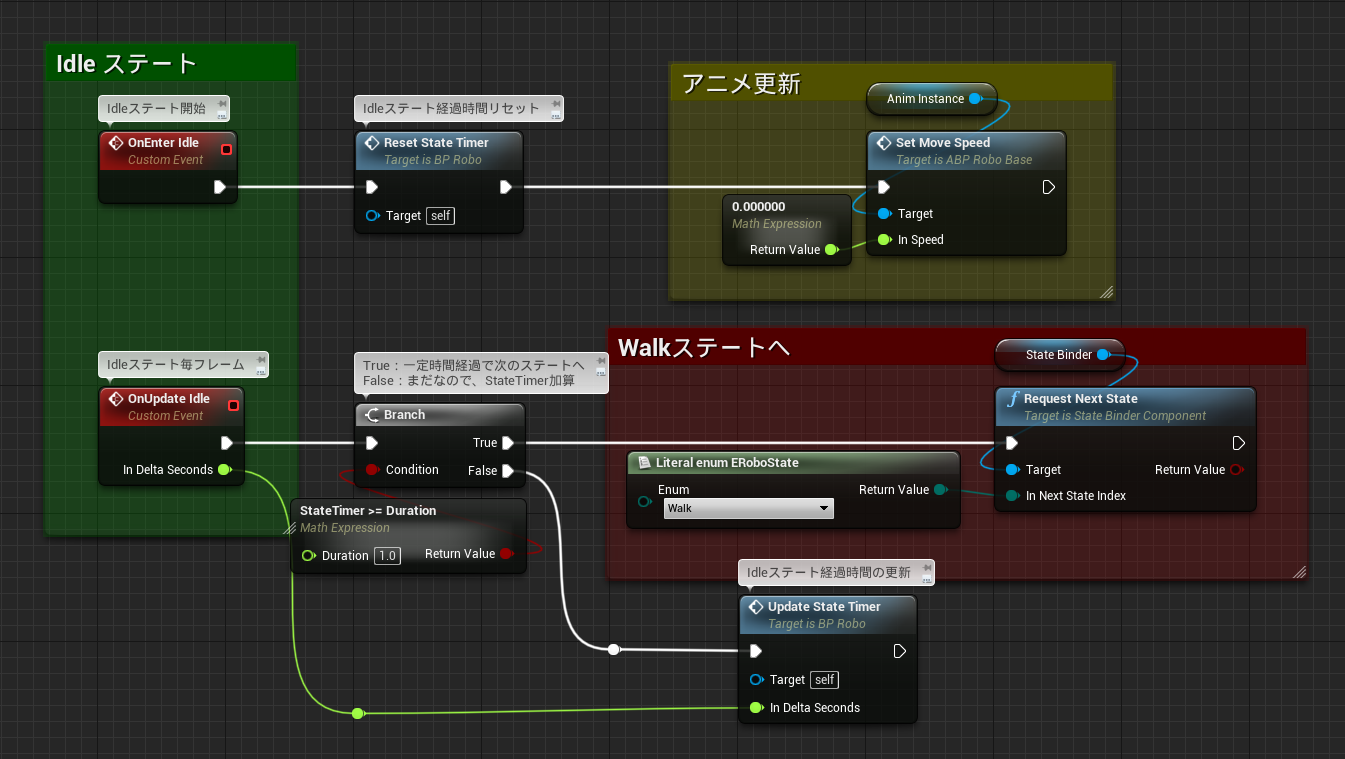
Task: Click the self value on Reset State Timer
Action: (440, 215)
